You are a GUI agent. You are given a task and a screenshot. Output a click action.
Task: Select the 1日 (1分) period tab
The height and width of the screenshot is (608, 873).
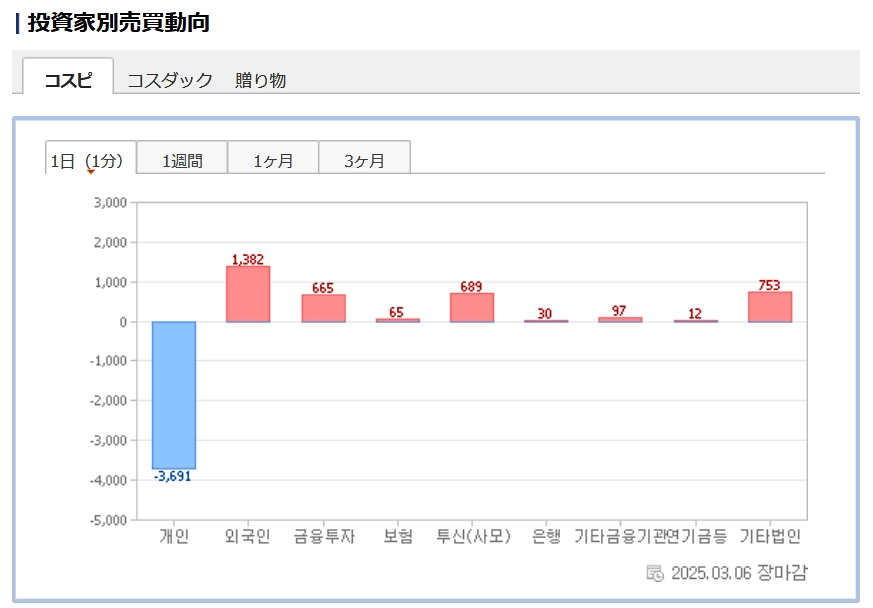(x=90, y=159)
